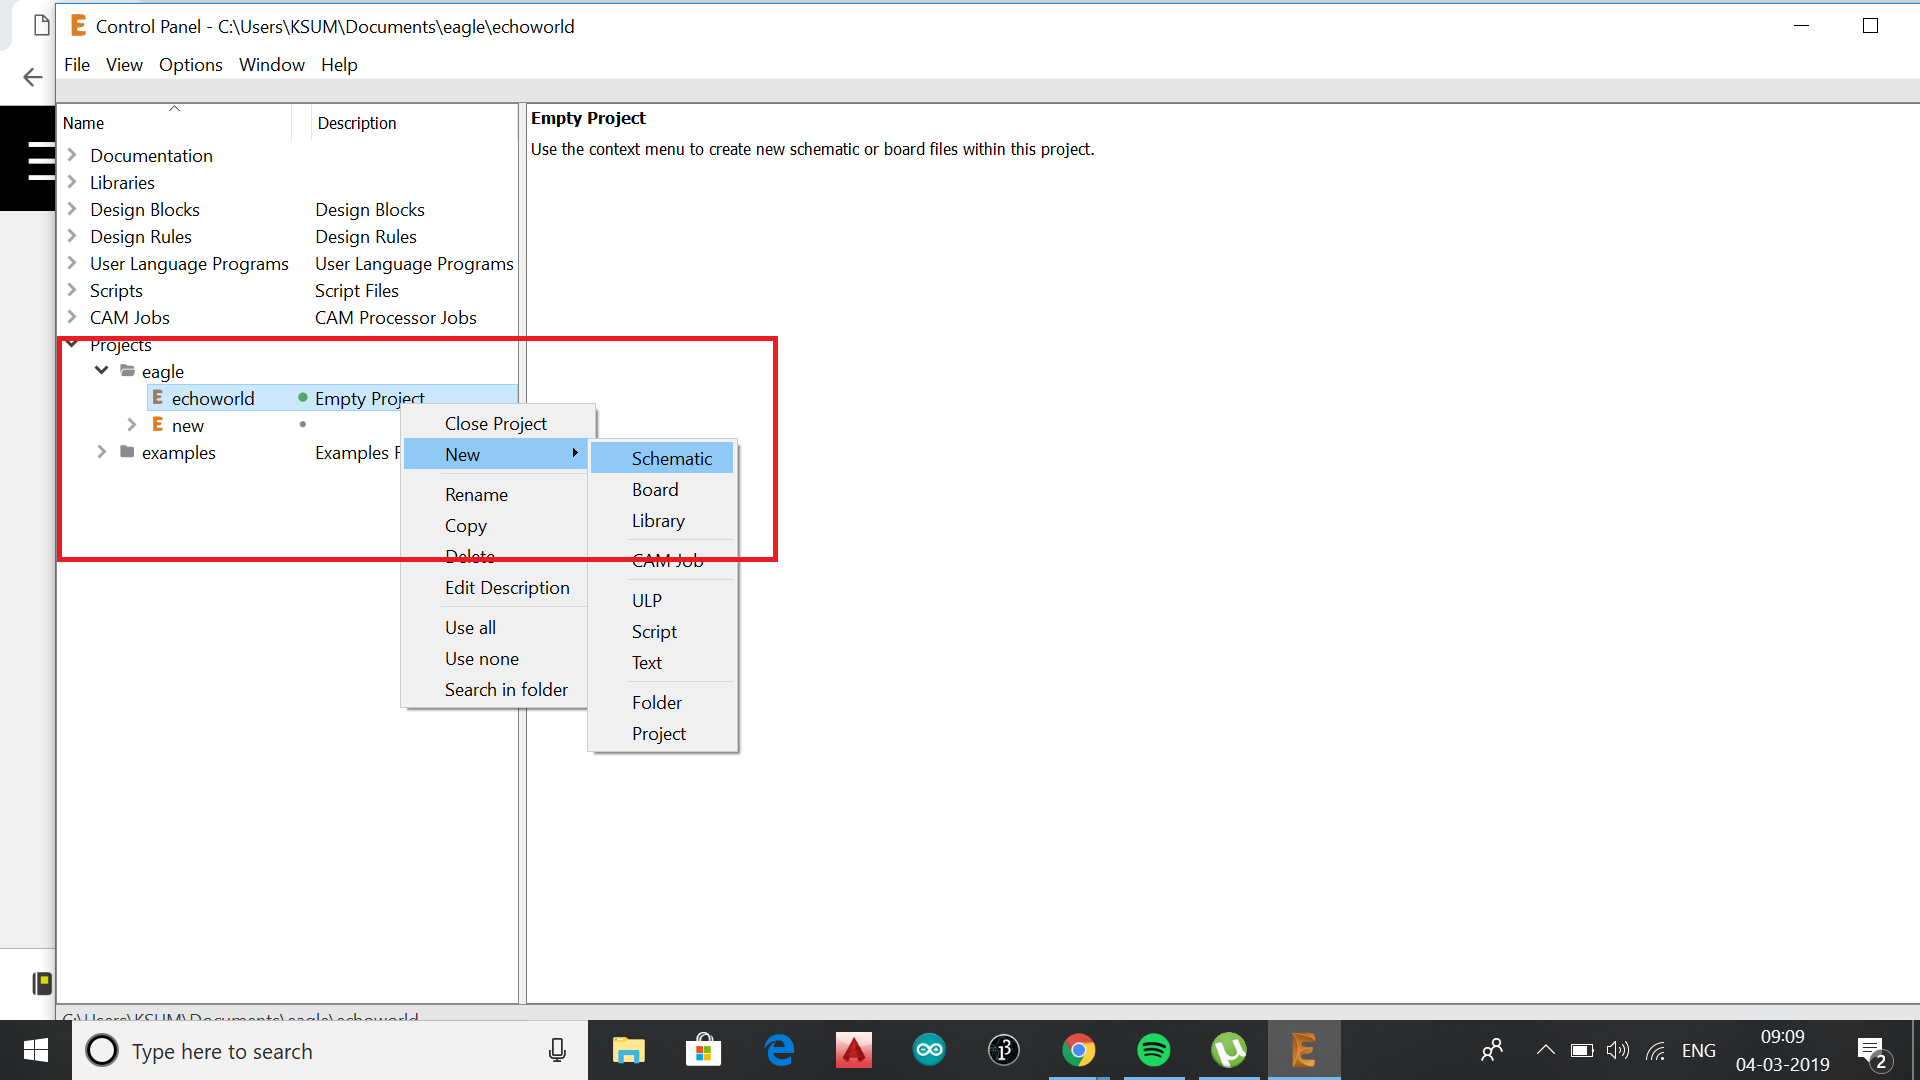Click the eagle folder icon
This screenshot has height=1080, width=1920.
(x=127, y=371)
